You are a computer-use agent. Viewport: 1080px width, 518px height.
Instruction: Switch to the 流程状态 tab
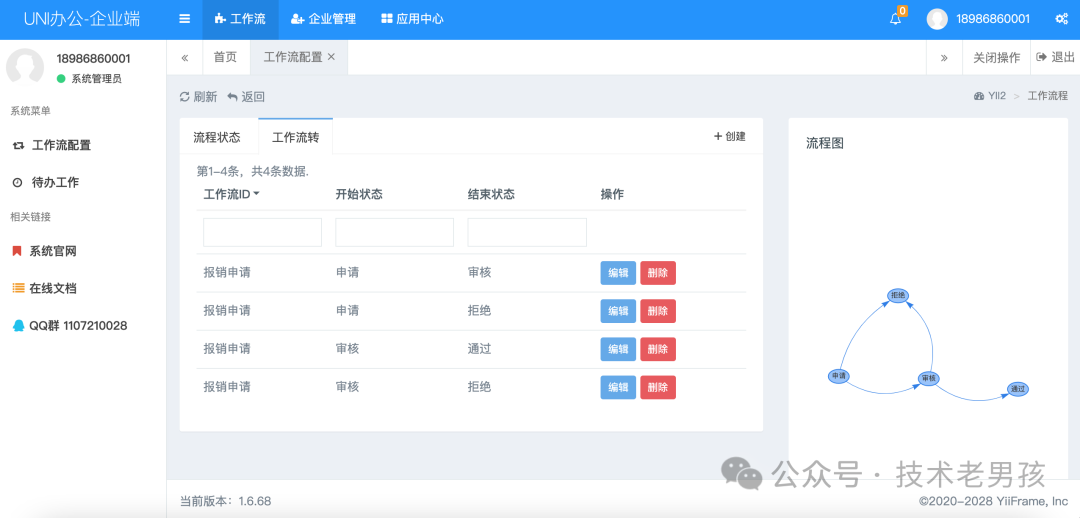click(217, 137)
